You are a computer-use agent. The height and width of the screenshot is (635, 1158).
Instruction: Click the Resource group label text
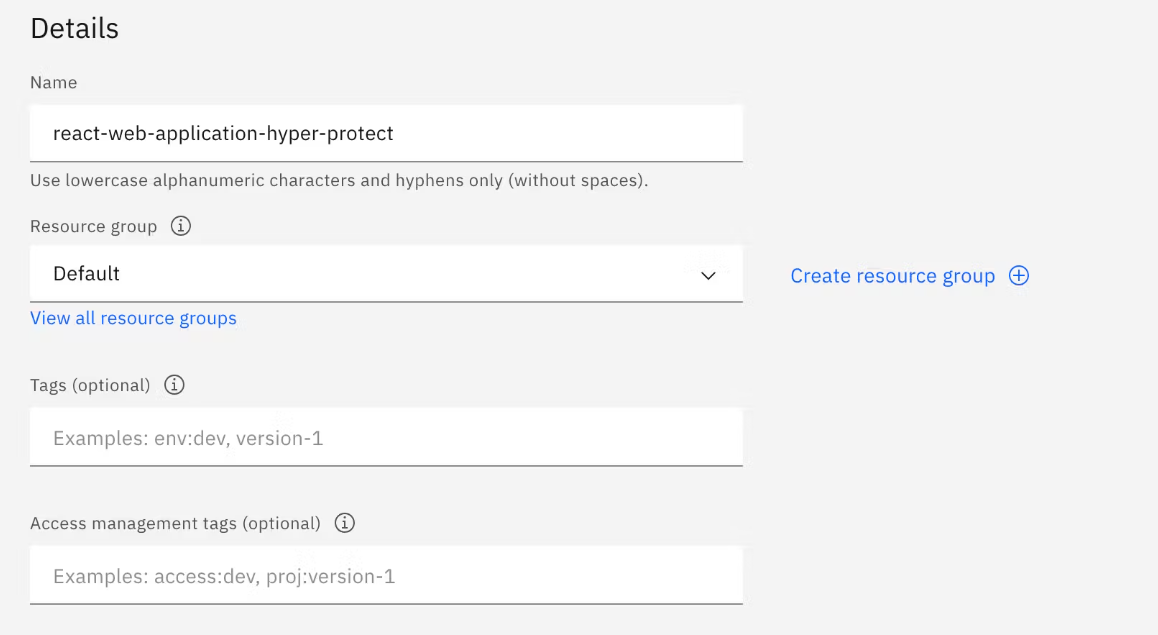(x=94, y=227)
